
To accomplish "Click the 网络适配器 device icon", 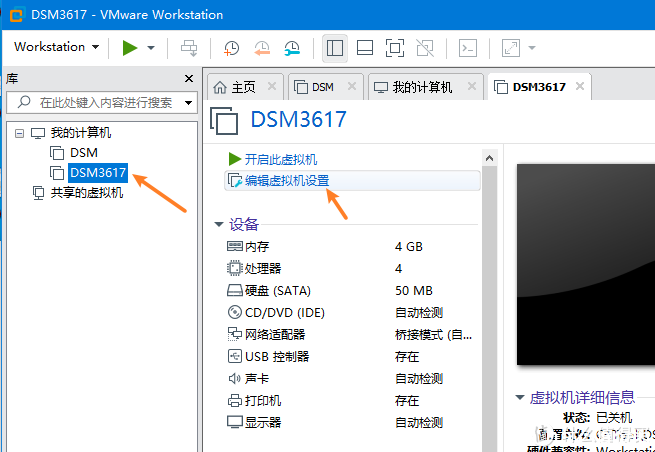I will 234,334.
